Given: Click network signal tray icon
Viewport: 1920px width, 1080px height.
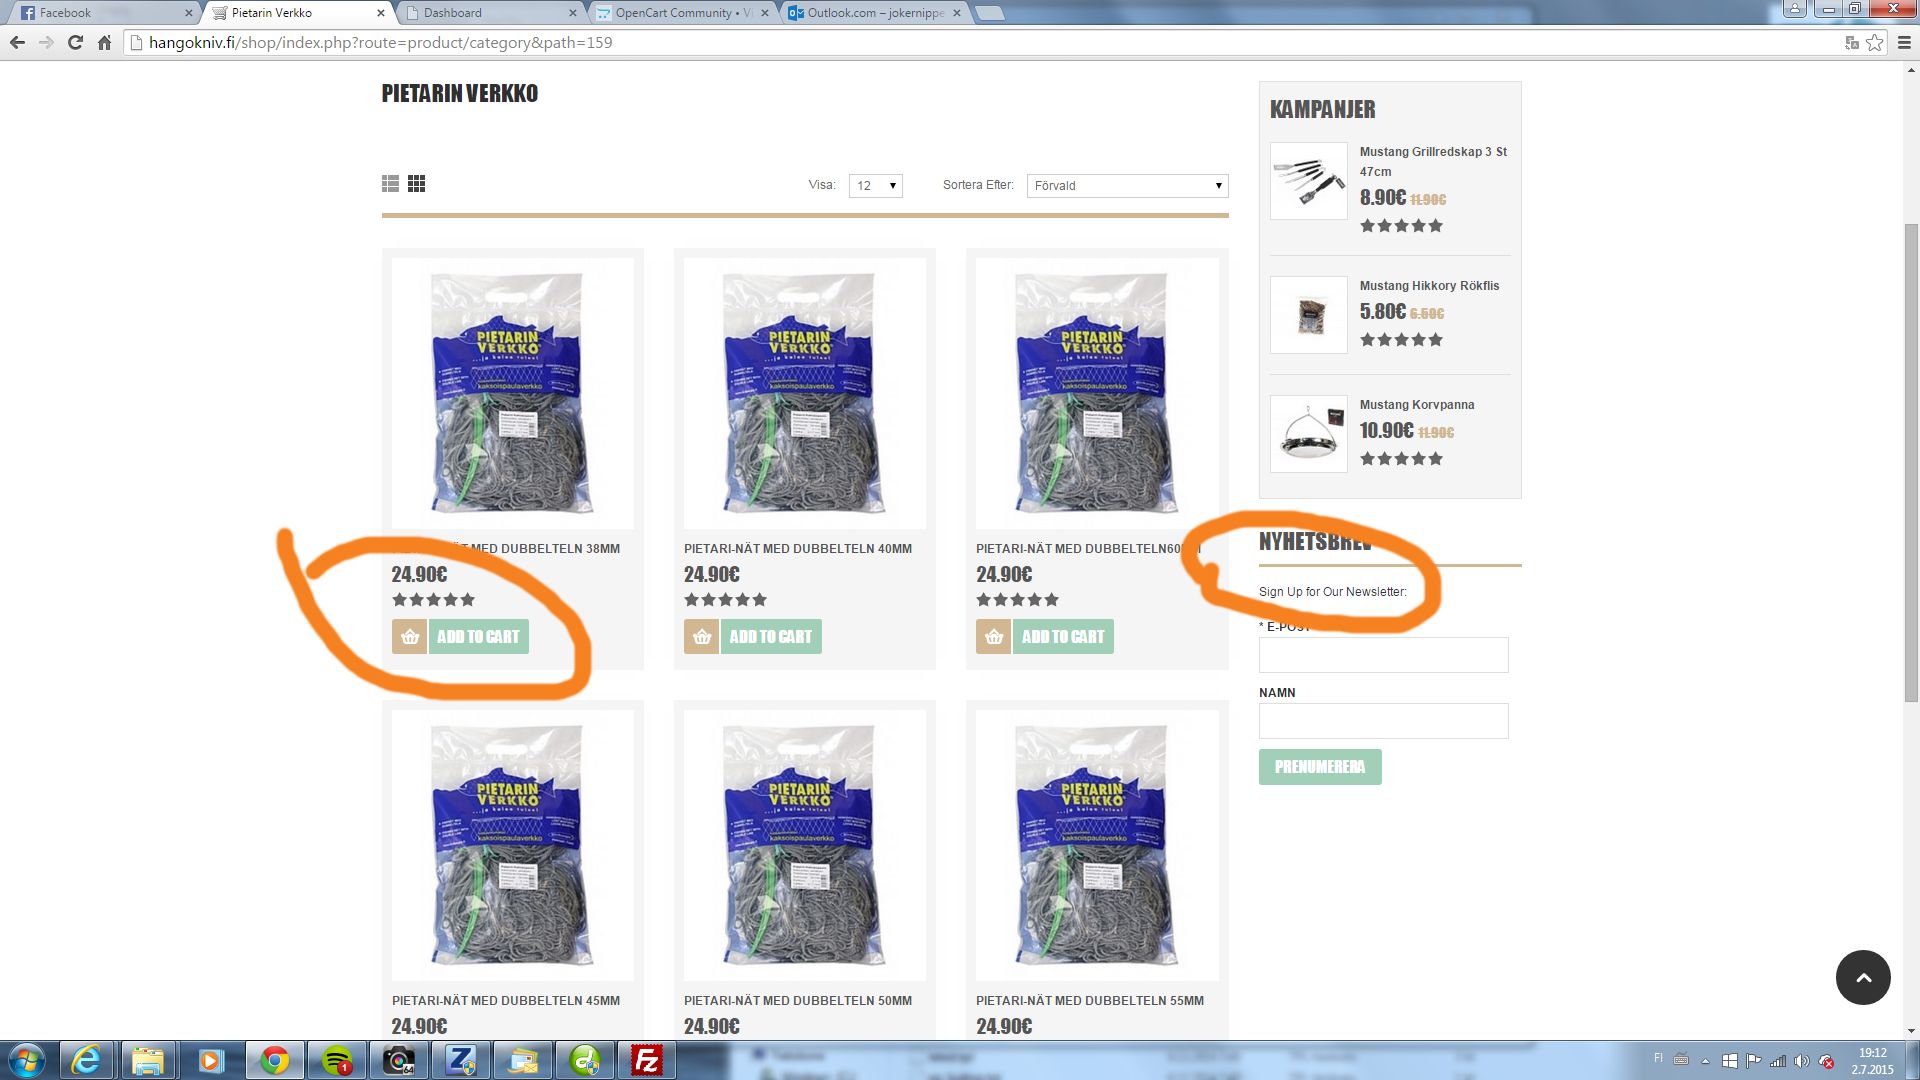Looking at the screenshot, I should [1778, 1061].
